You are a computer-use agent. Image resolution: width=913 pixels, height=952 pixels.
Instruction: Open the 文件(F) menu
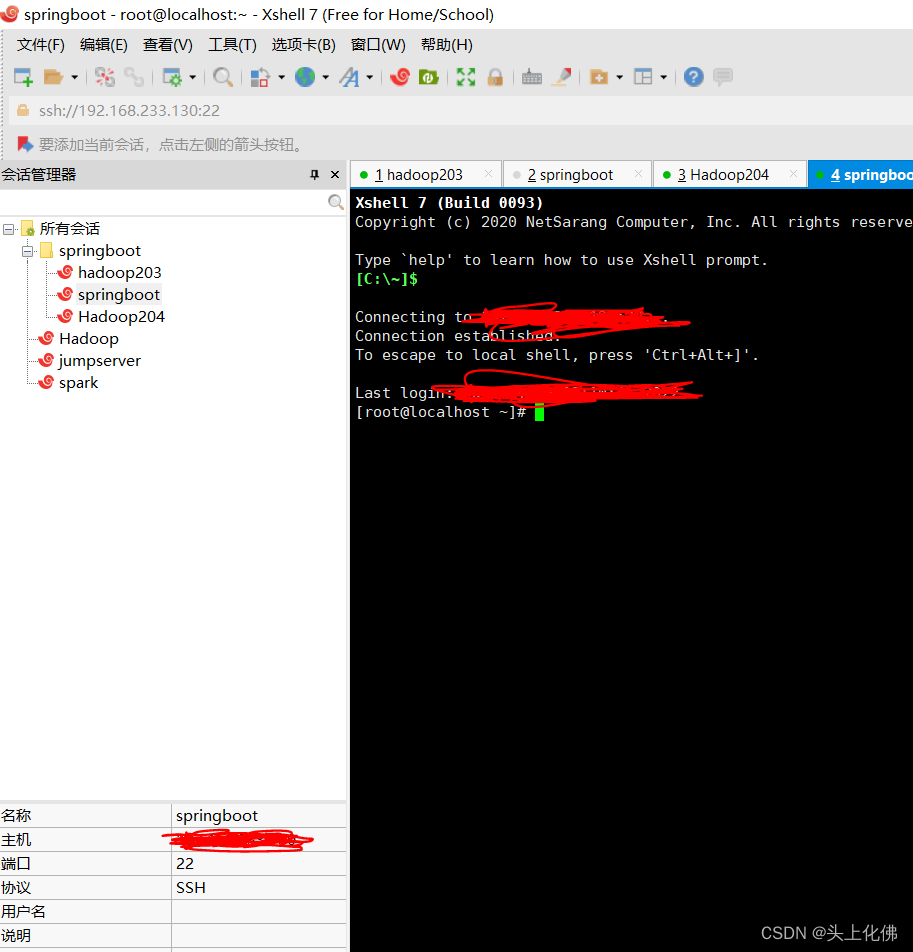[41, 45]
